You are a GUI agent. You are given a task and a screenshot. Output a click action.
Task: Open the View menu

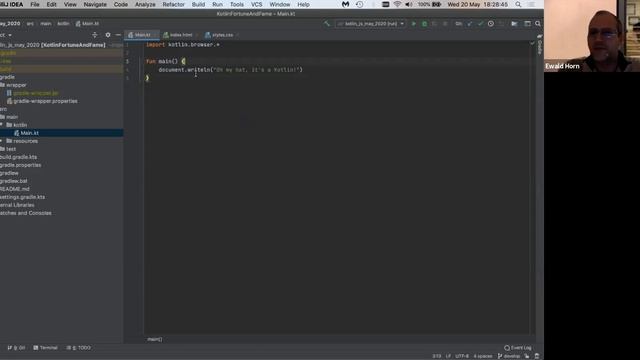[x=70, y=4]
